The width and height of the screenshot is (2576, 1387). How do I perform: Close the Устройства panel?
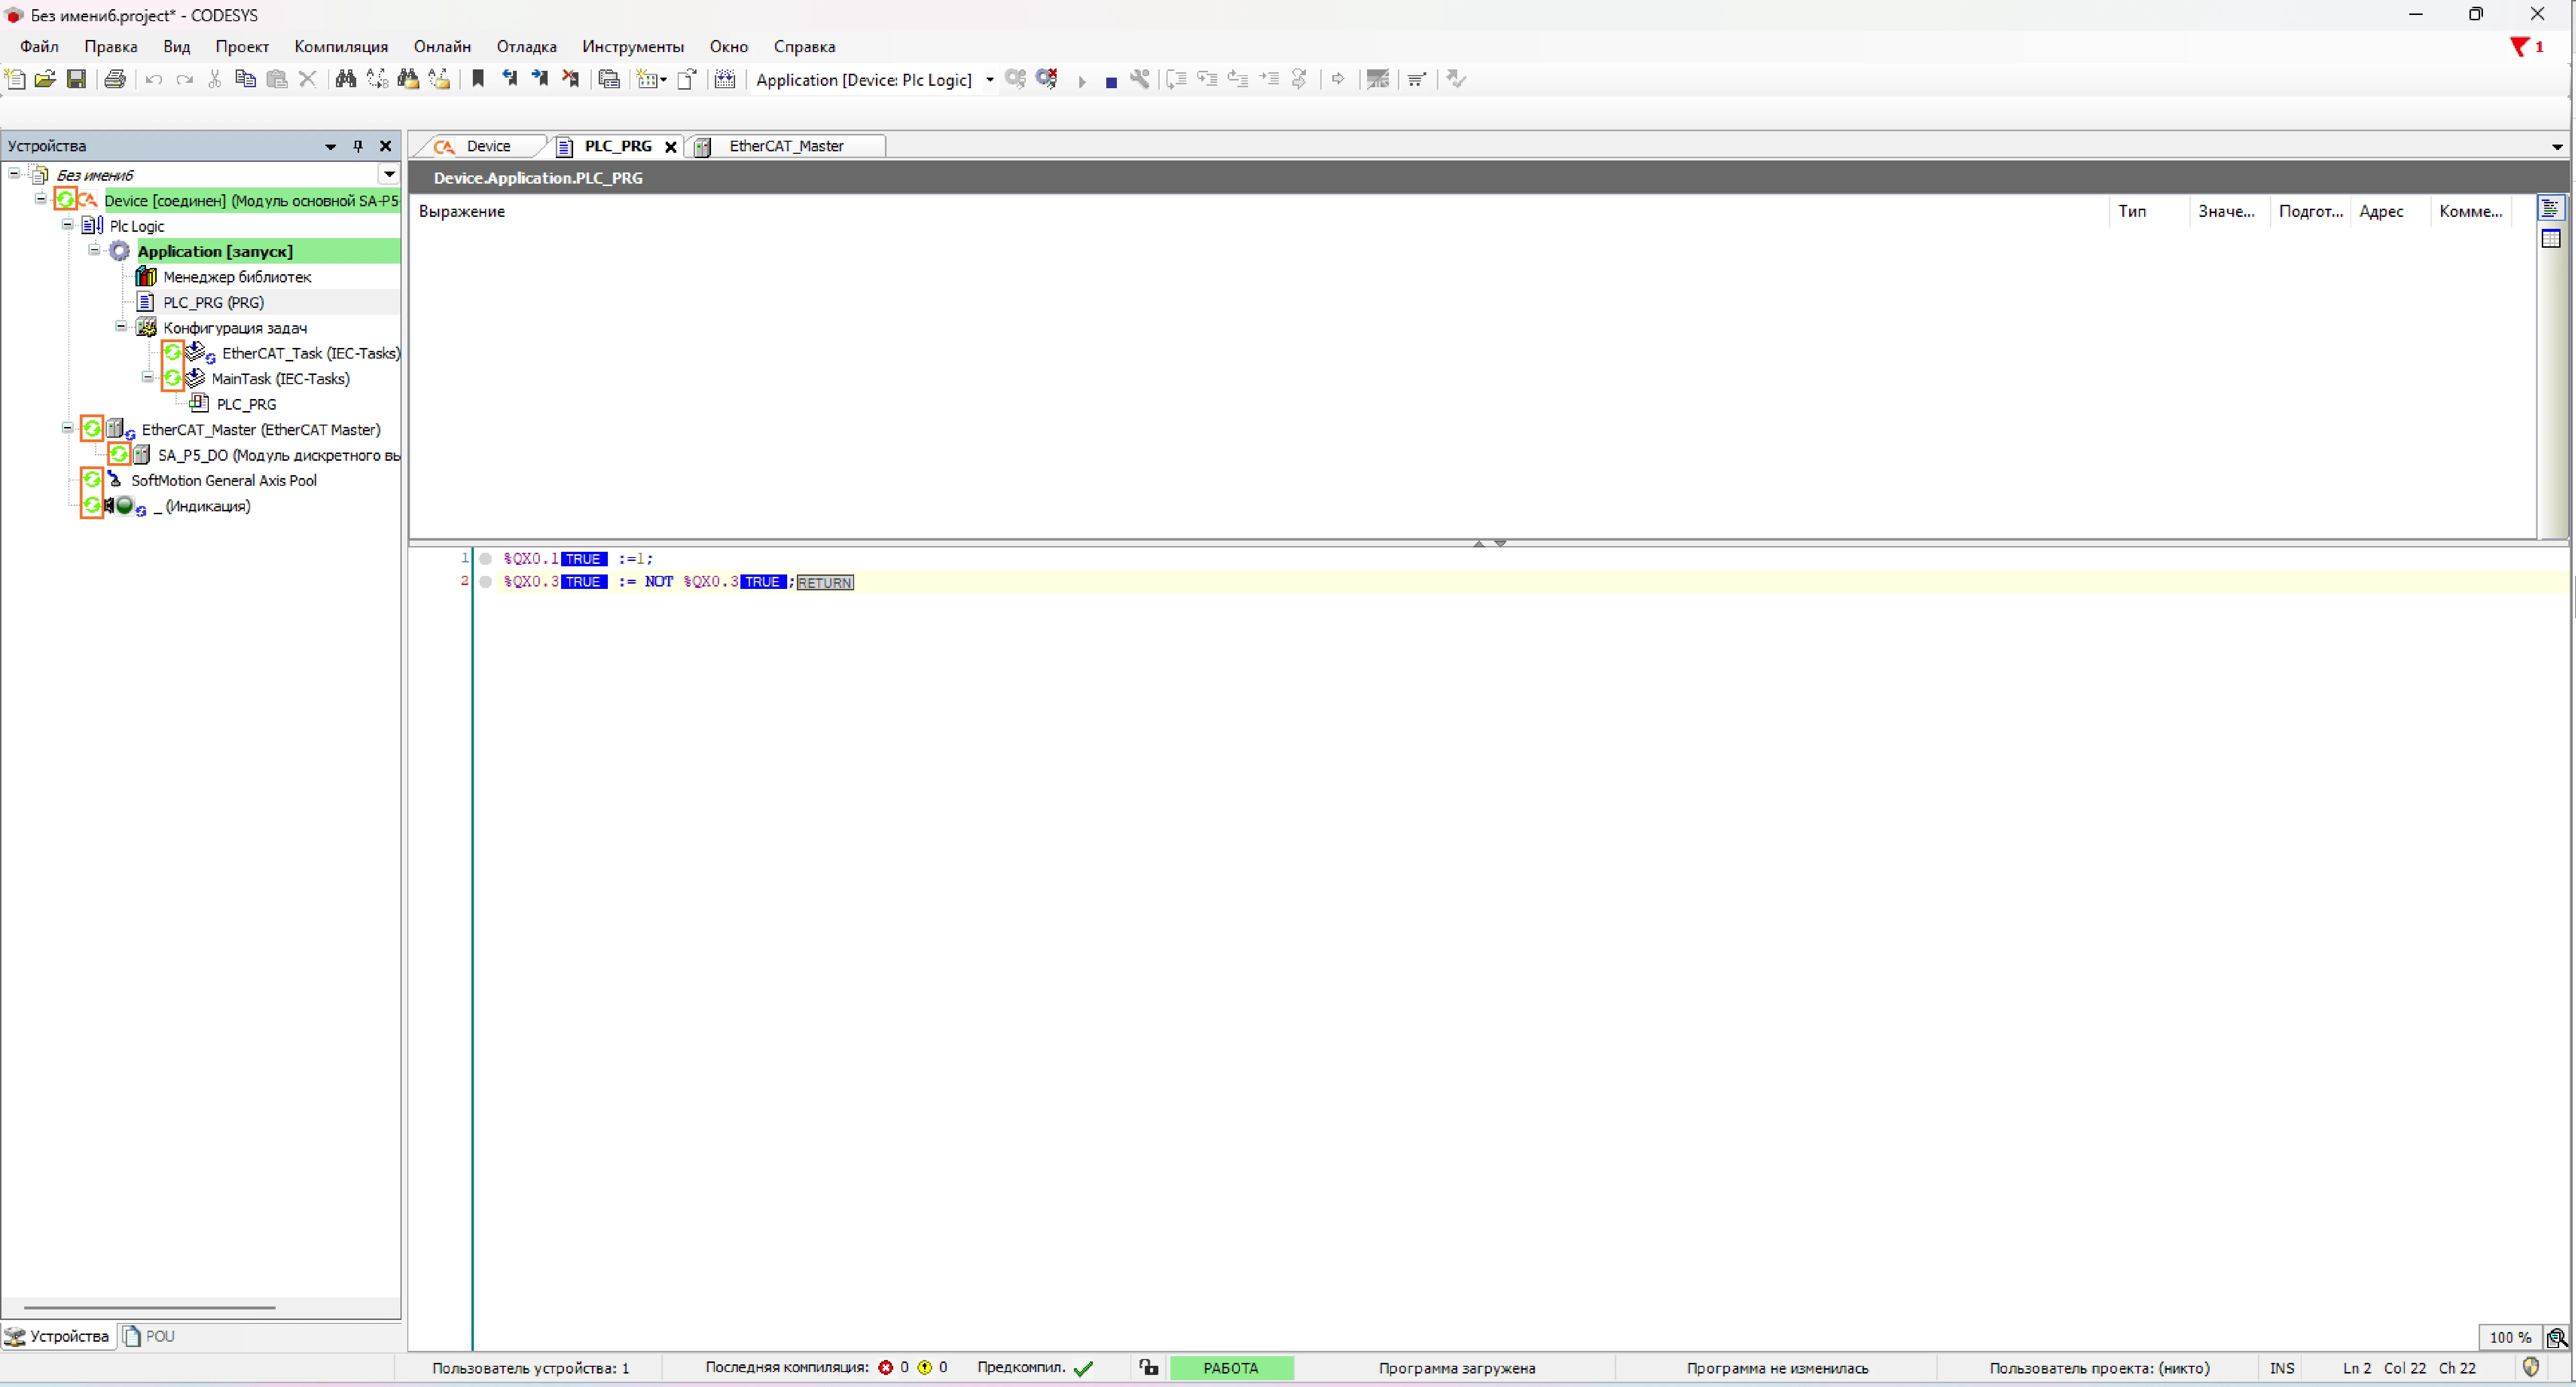[x=385, y=146]
